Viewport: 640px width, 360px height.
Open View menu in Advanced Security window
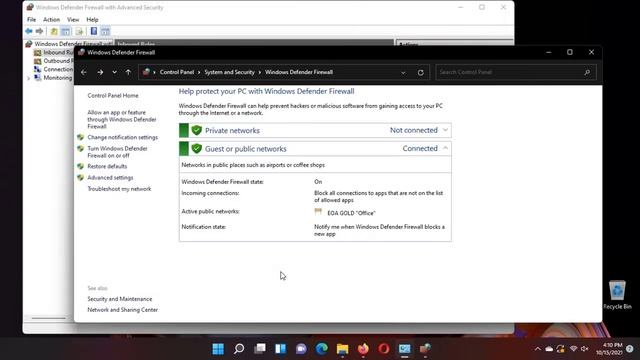click(73, 20)
